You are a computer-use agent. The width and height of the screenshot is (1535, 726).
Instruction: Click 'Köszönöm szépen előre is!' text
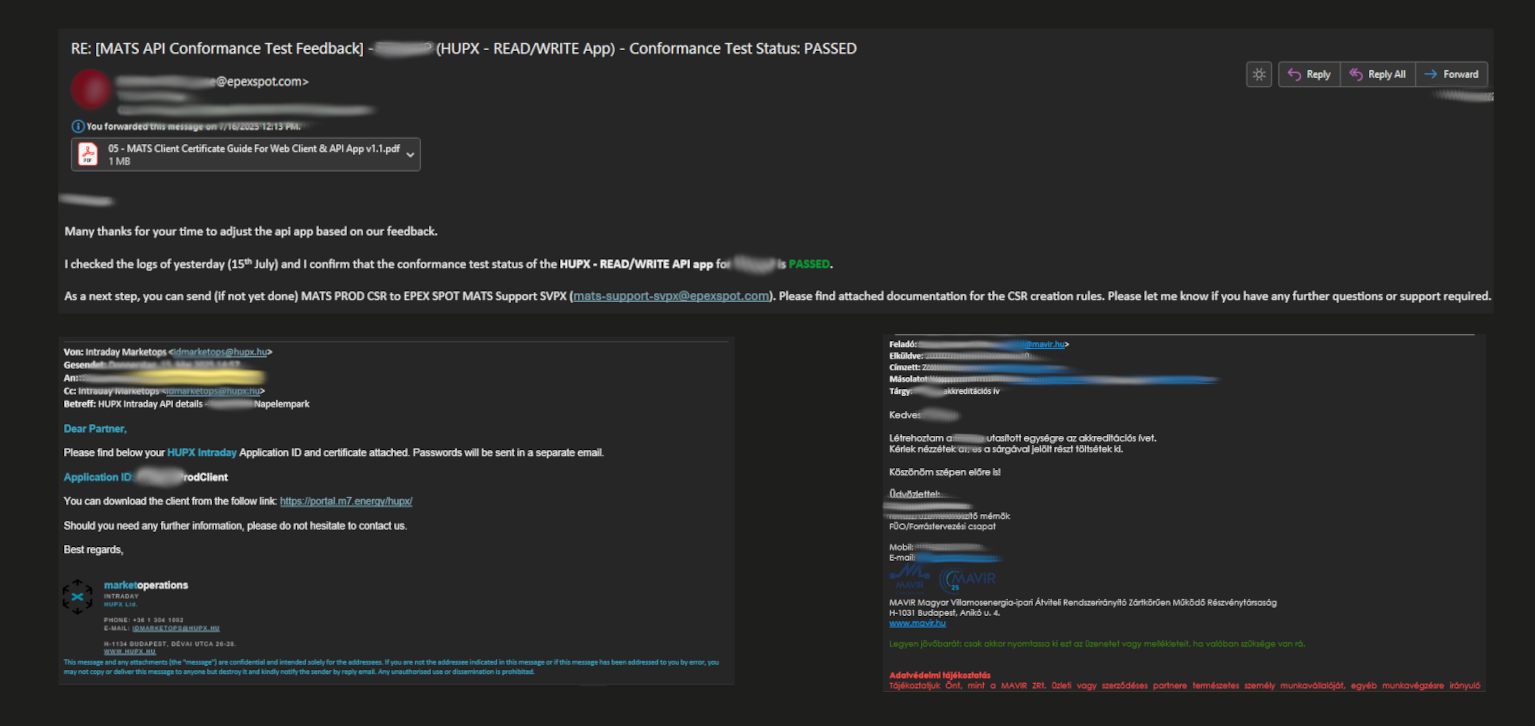point(944,471)
